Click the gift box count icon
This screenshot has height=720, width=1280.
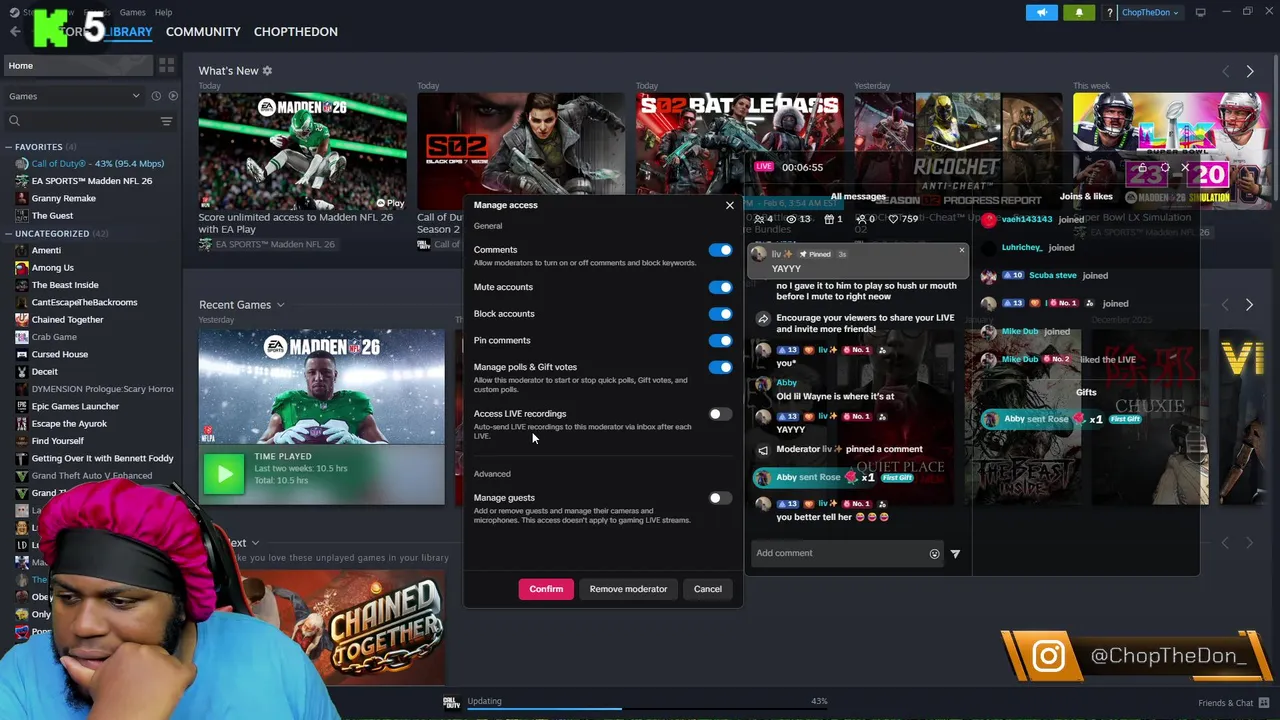[828, 219]
